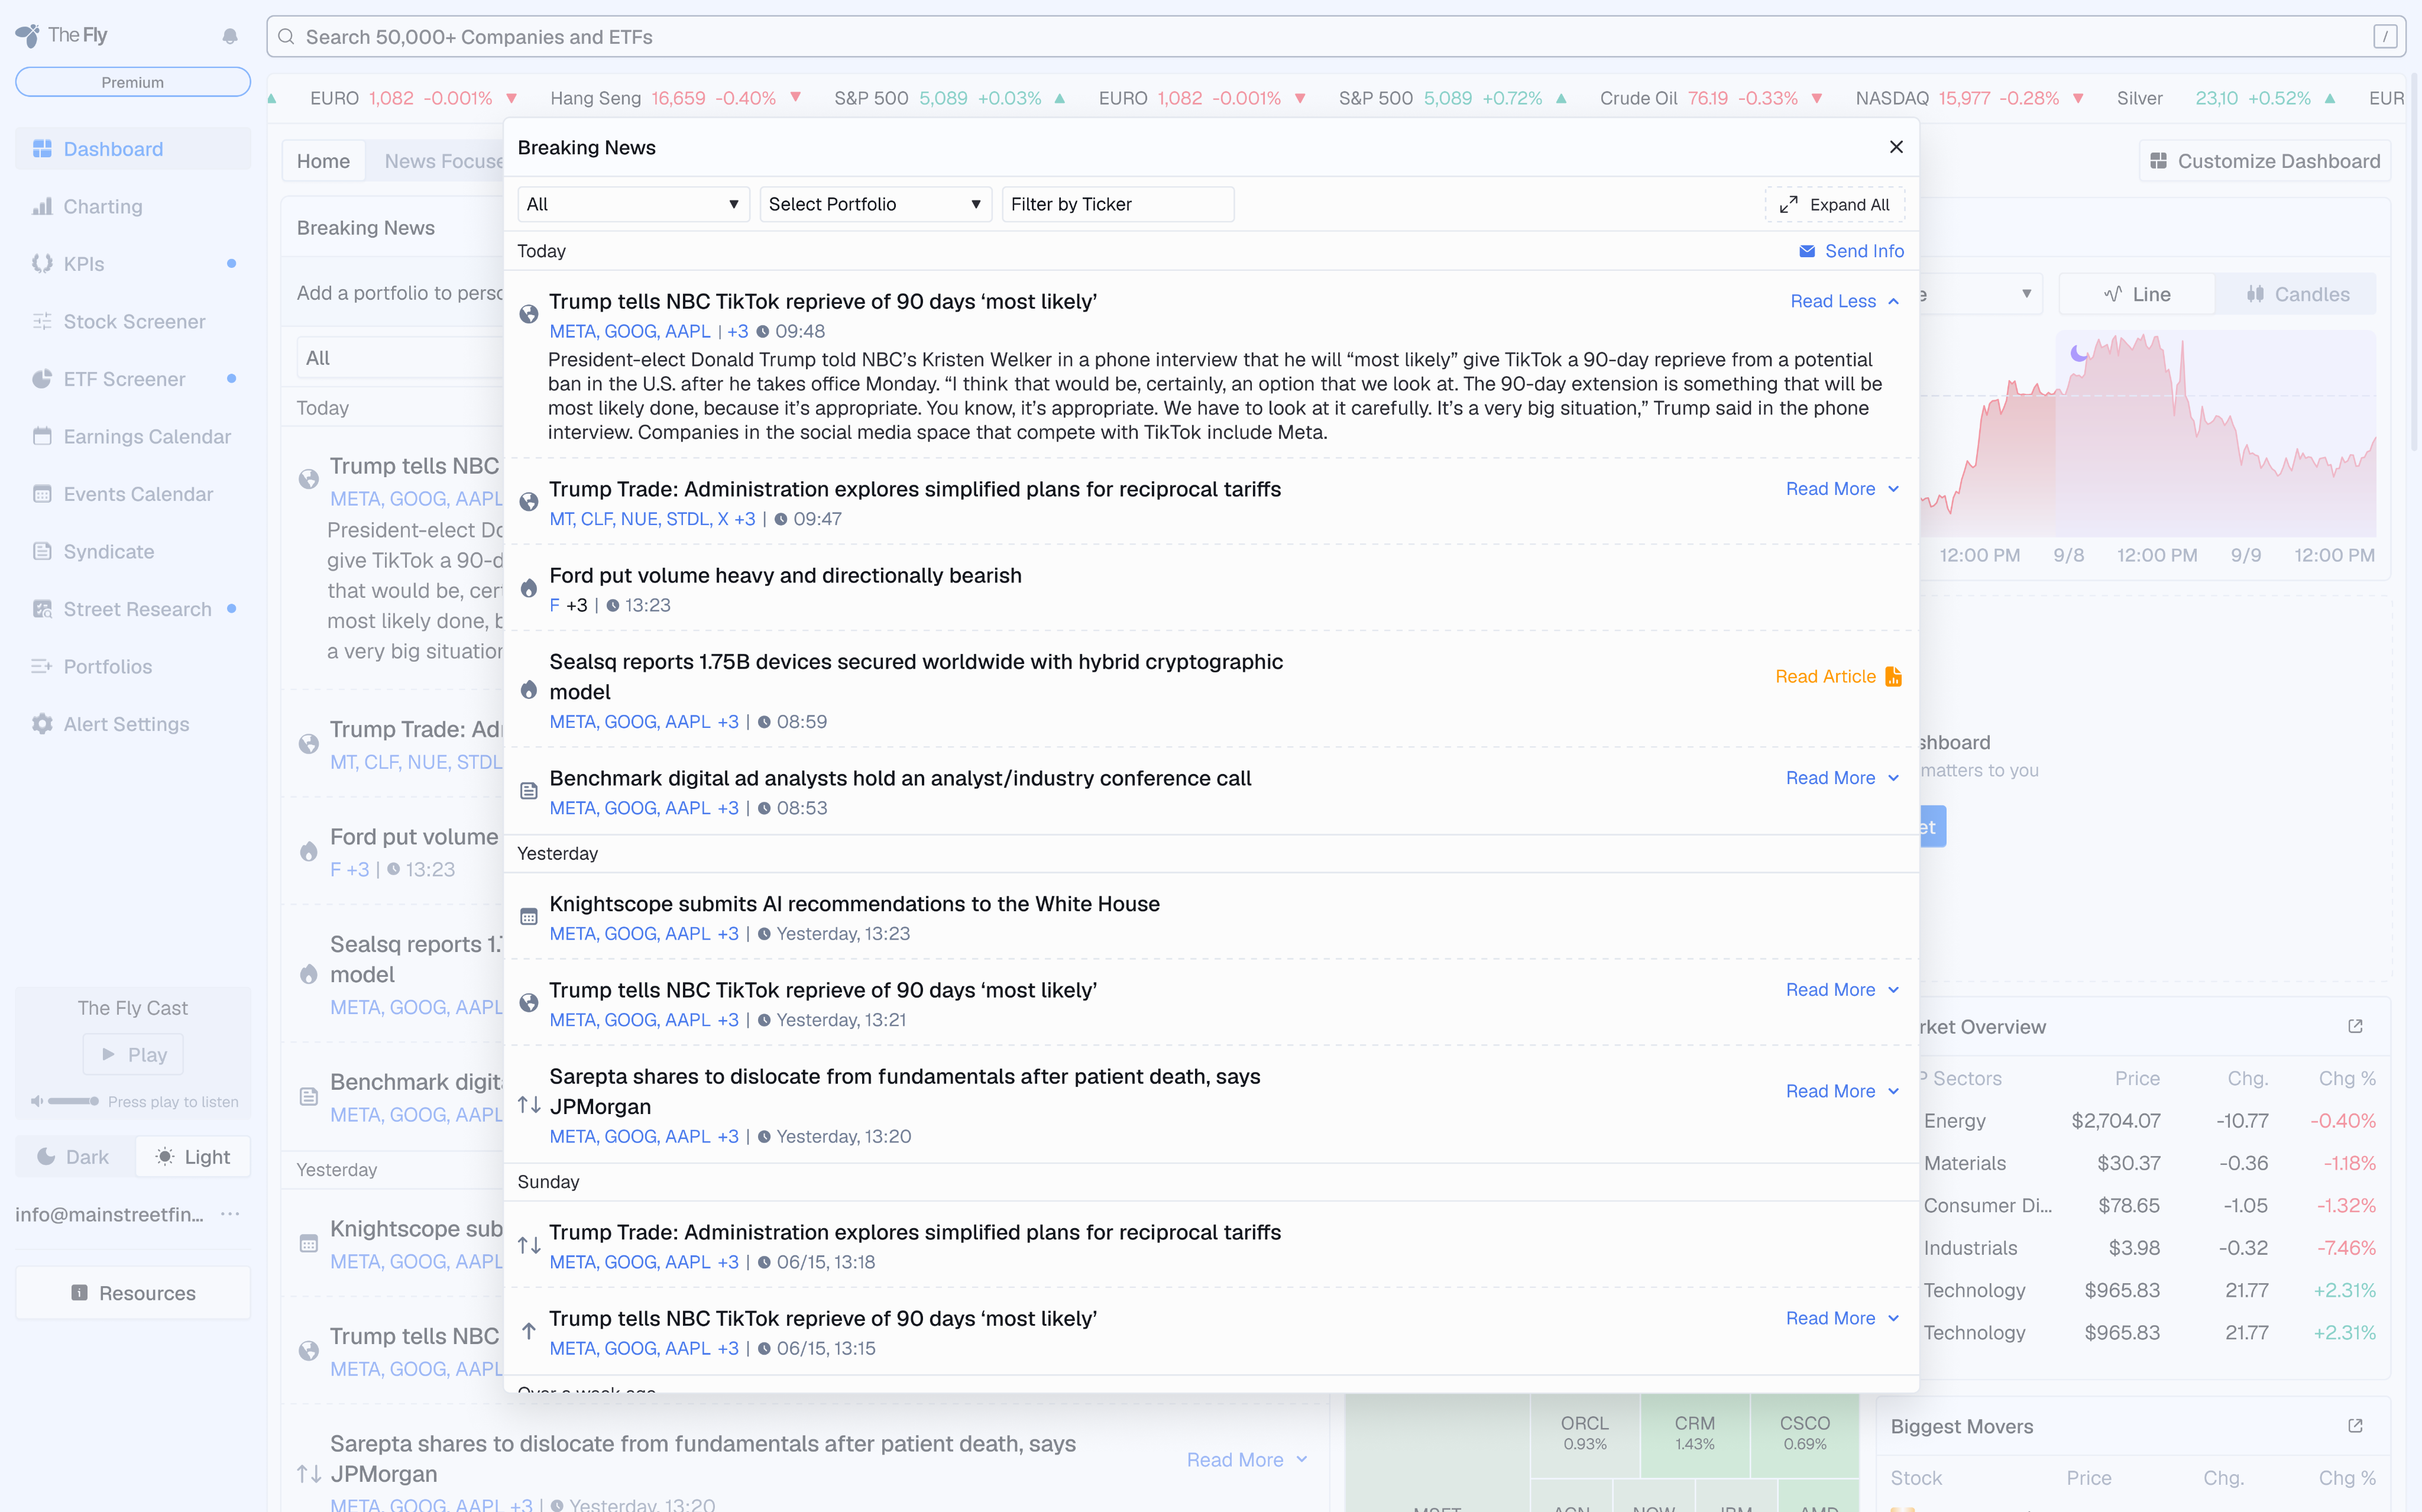2422x1512 pixels.
Task: Click the Alert Settings gear icon
Action: pos(42,724)
